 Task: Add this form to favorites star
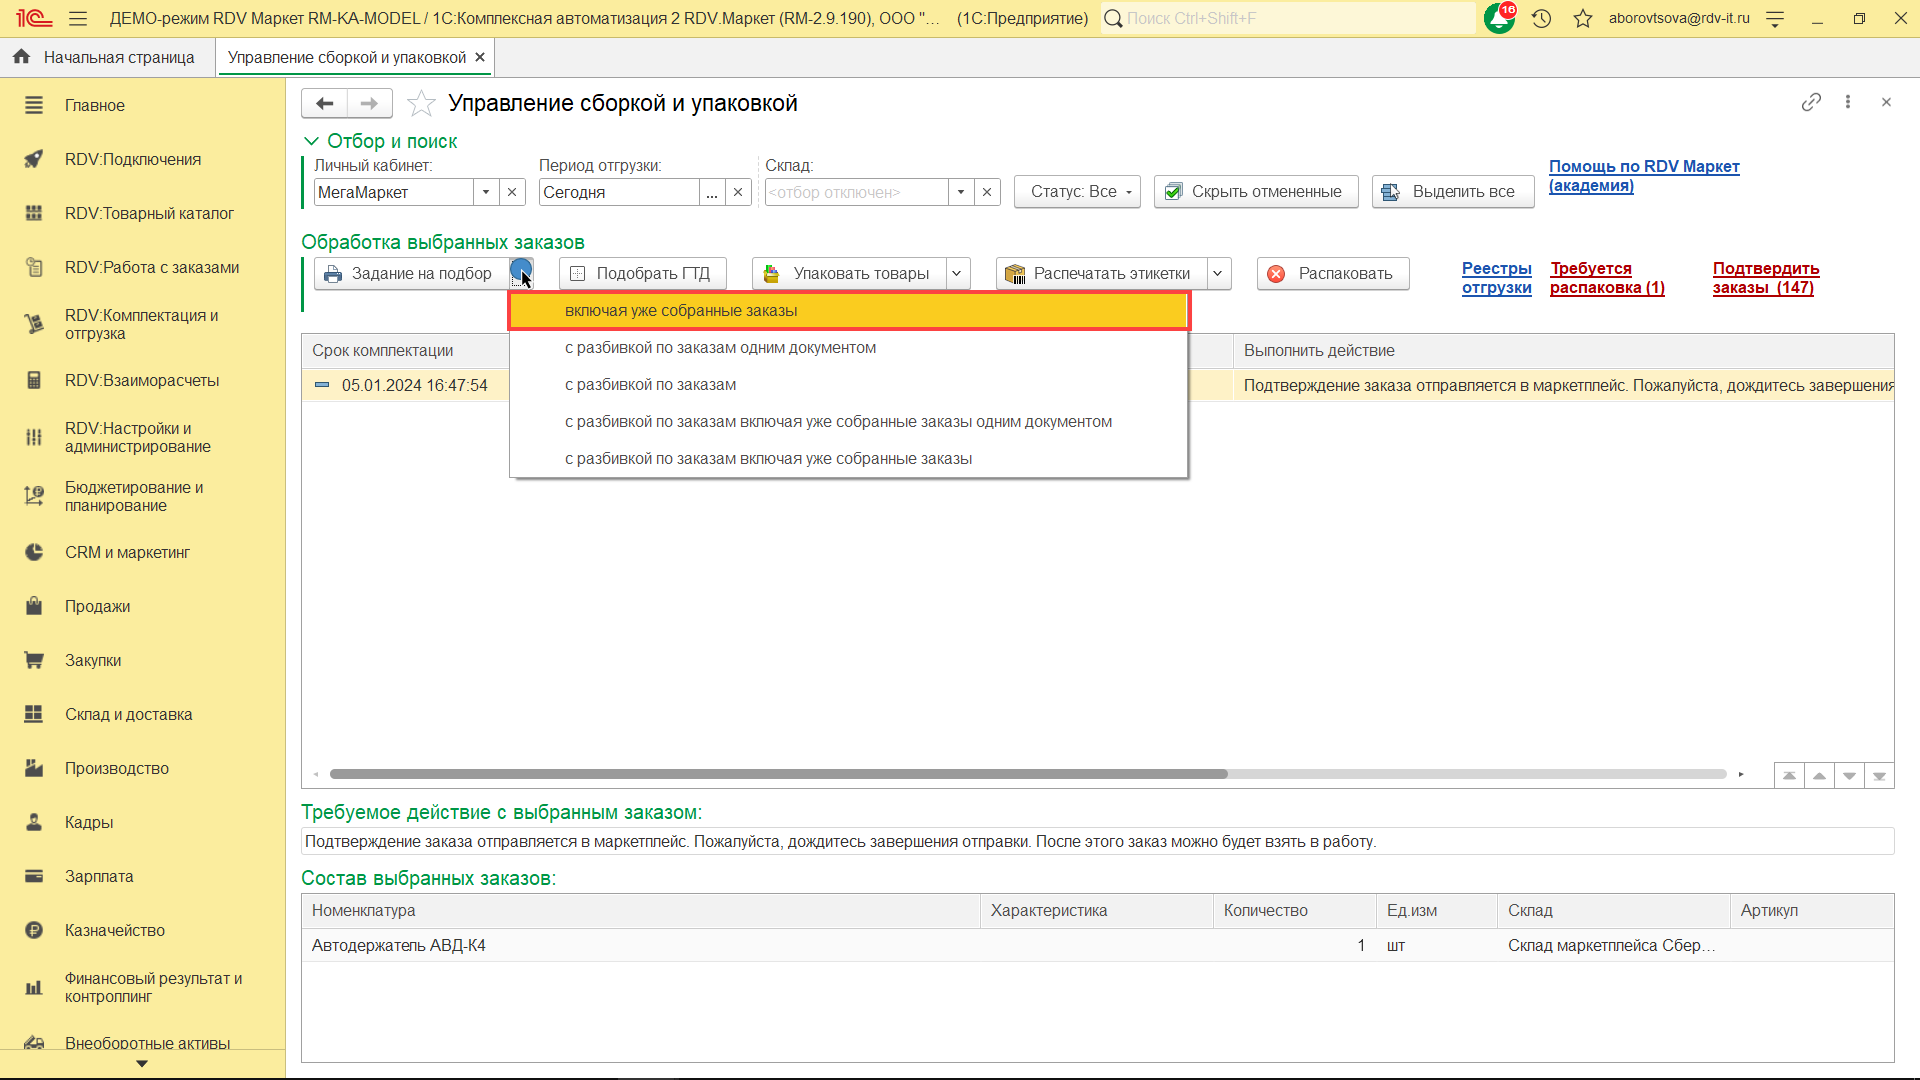click(x=421, y=103)
